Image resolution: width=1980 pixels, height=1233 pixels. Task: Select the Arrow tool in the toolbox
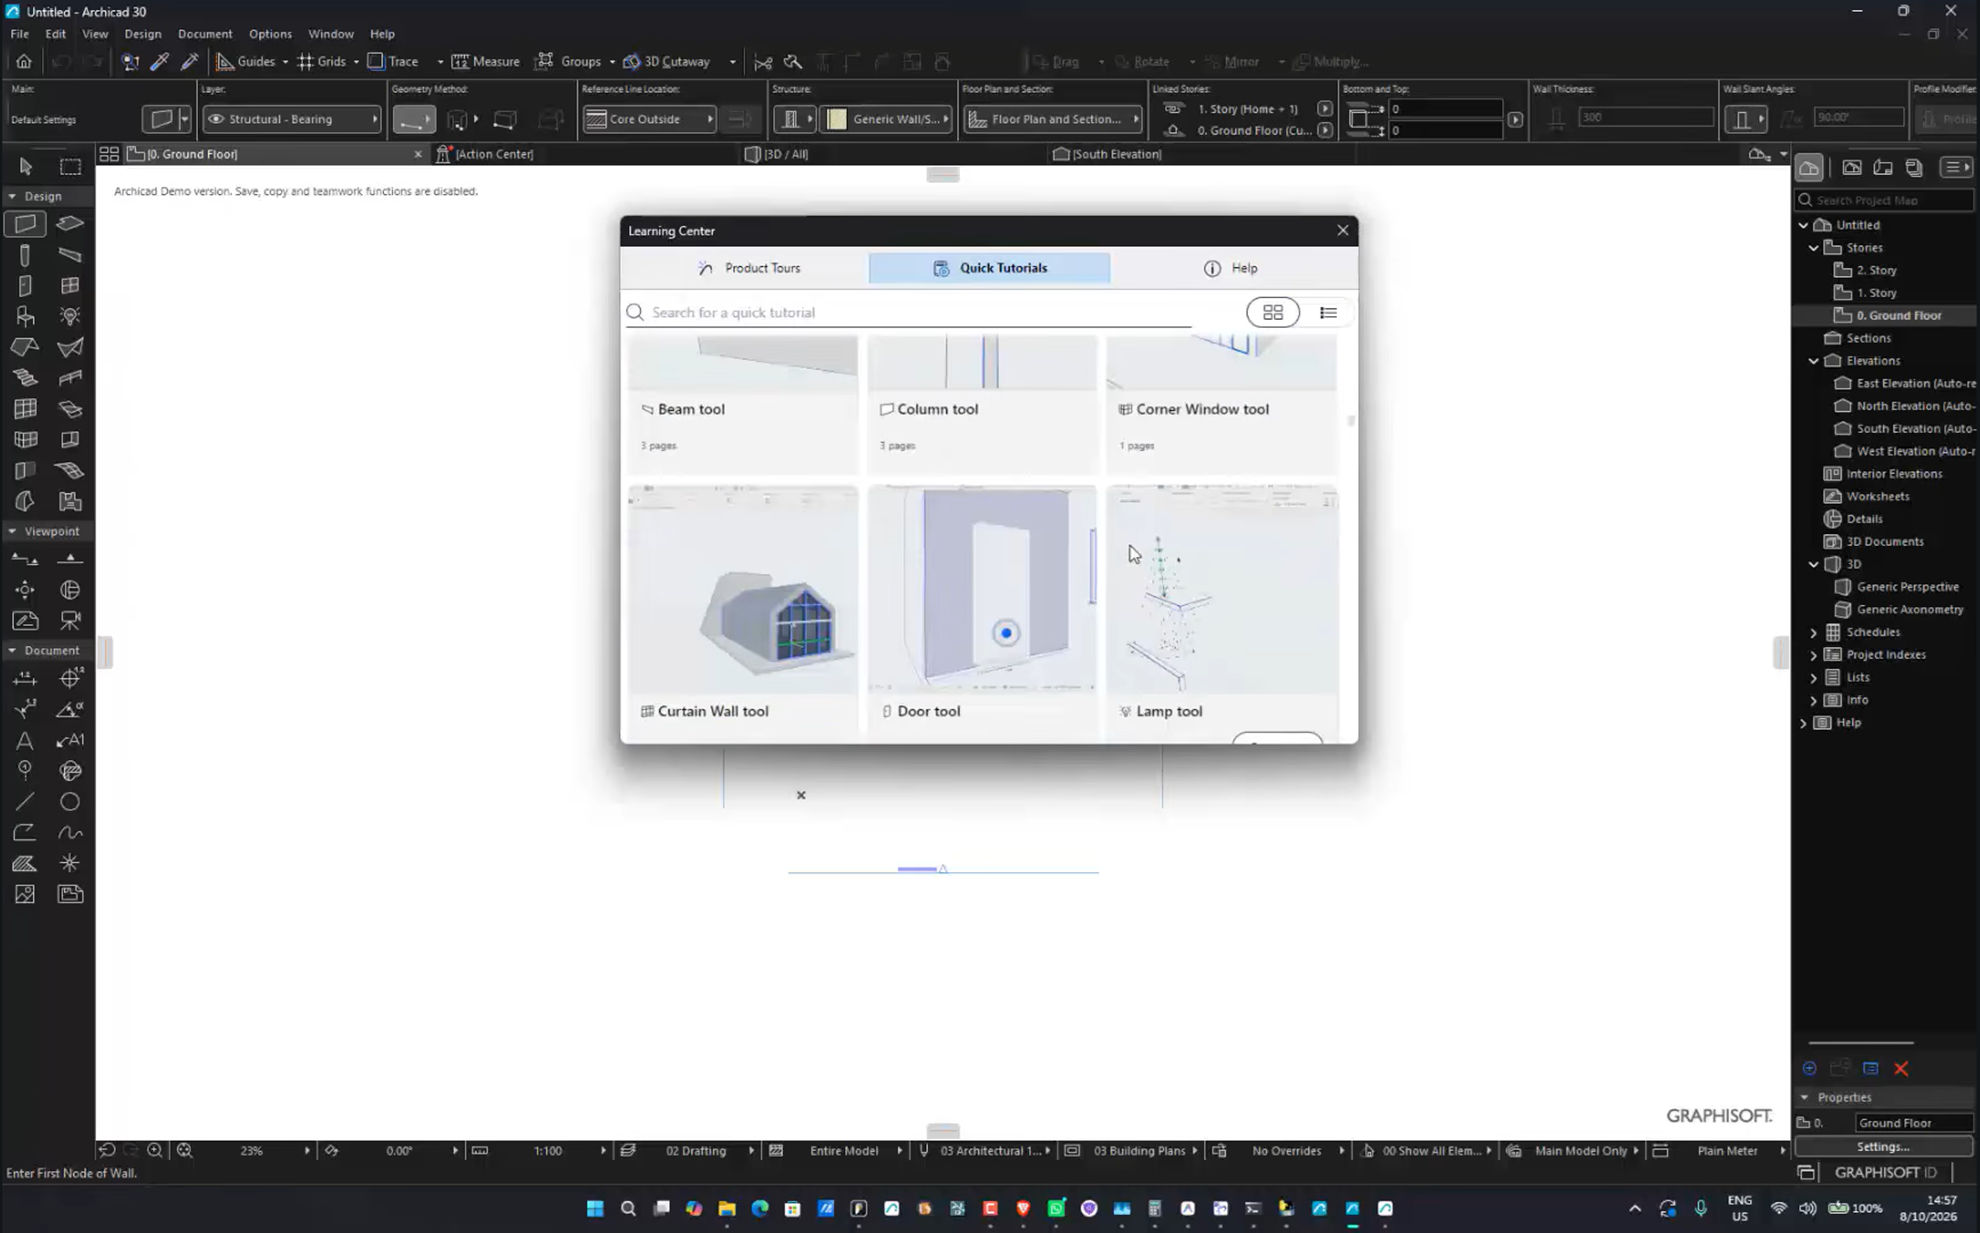click(25, 167)
